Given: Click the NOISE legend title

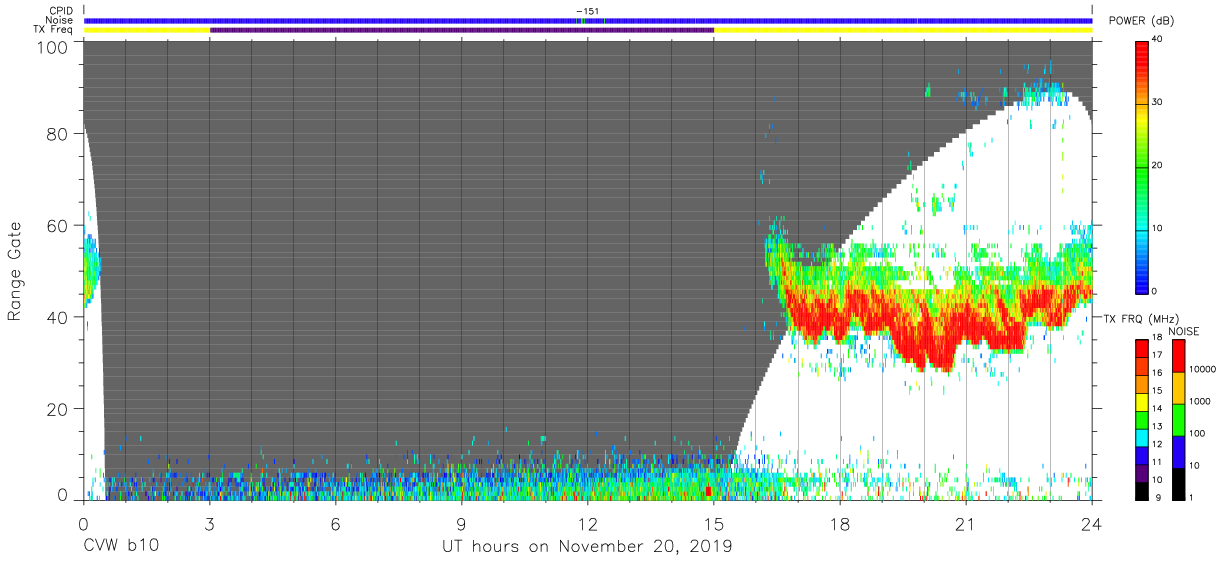Looking at the screenshot, I should (x=1183, y=331).
